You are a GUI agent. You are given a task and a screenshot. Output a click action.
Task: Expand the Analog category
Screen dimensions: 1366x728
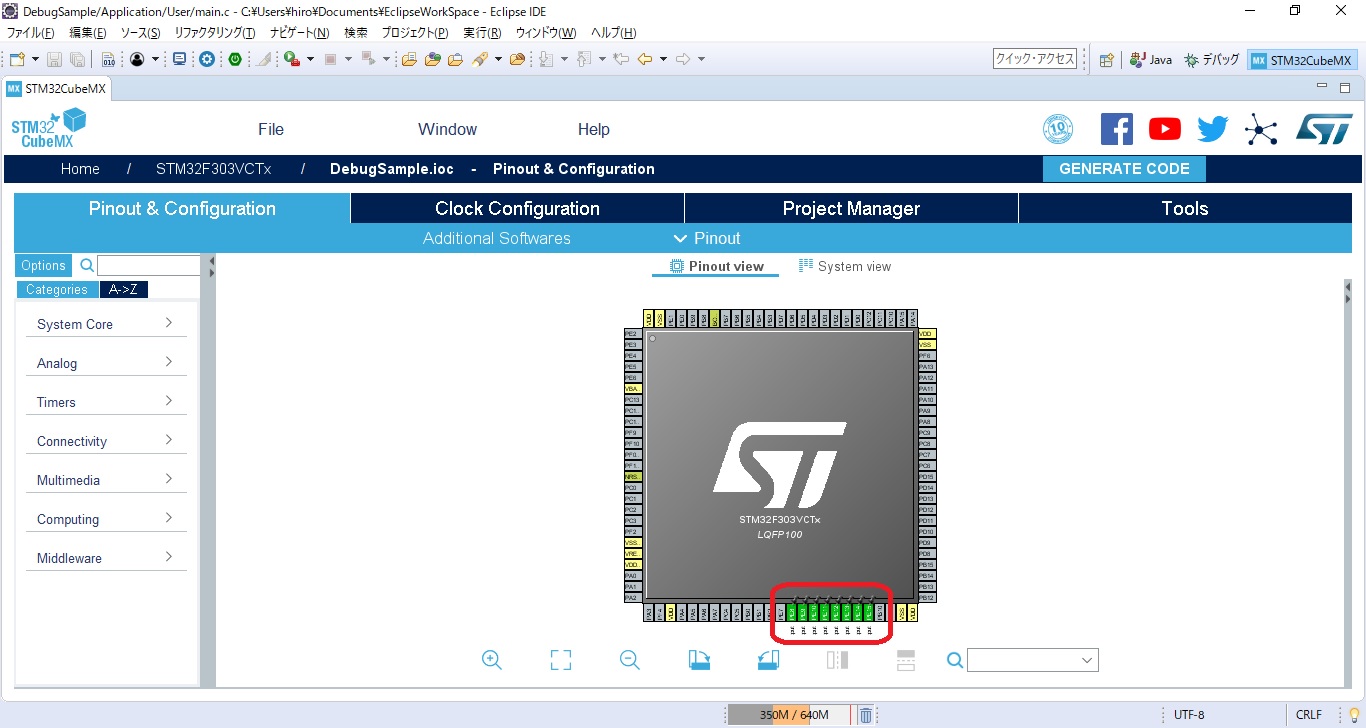click(x=105, y=363)
